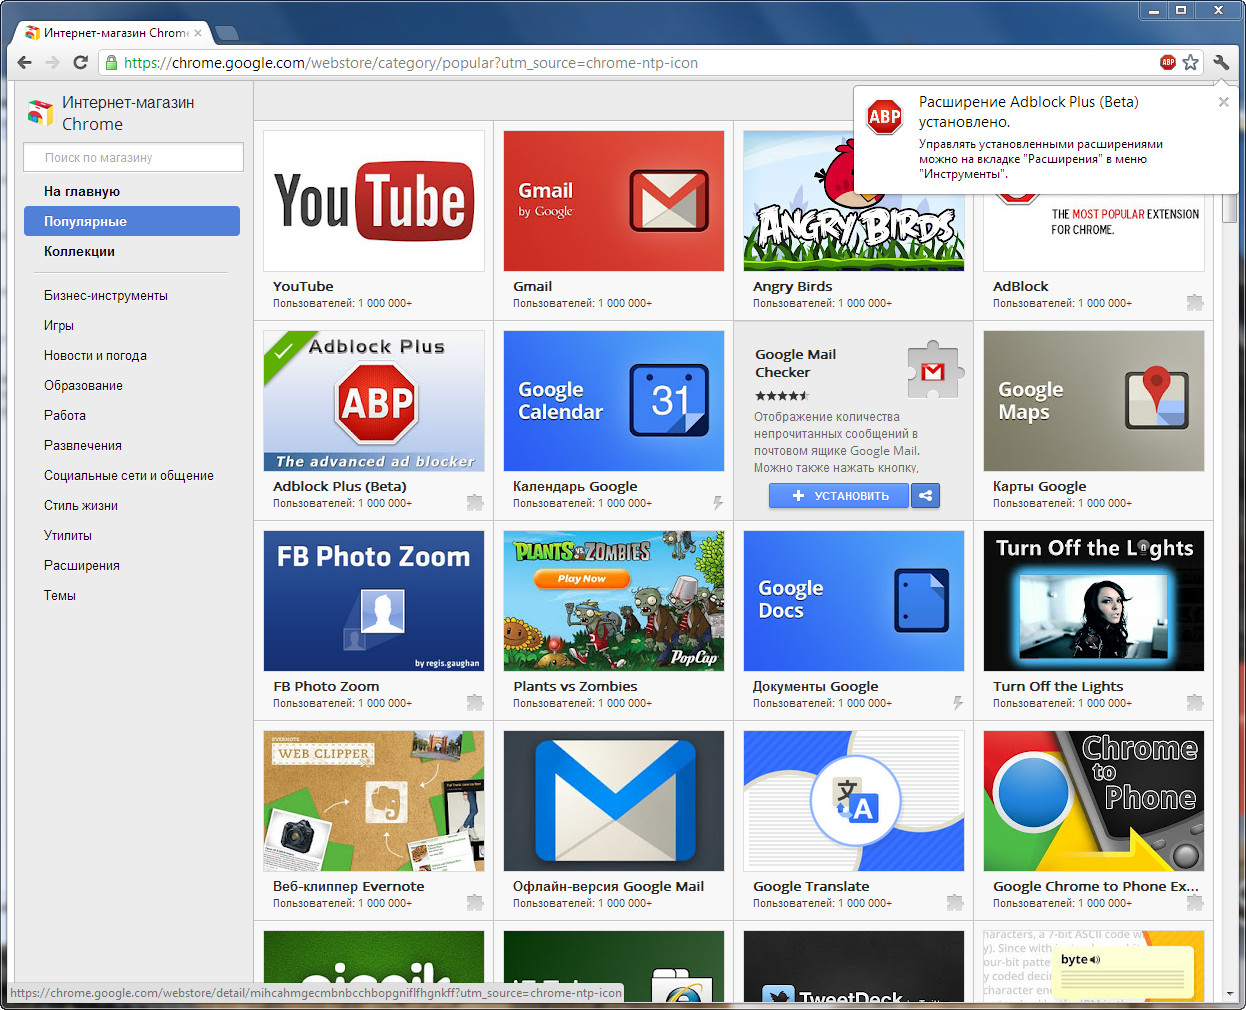1246x1010 pixels.
Task: Open Образование category
Action: pos(83,385)
